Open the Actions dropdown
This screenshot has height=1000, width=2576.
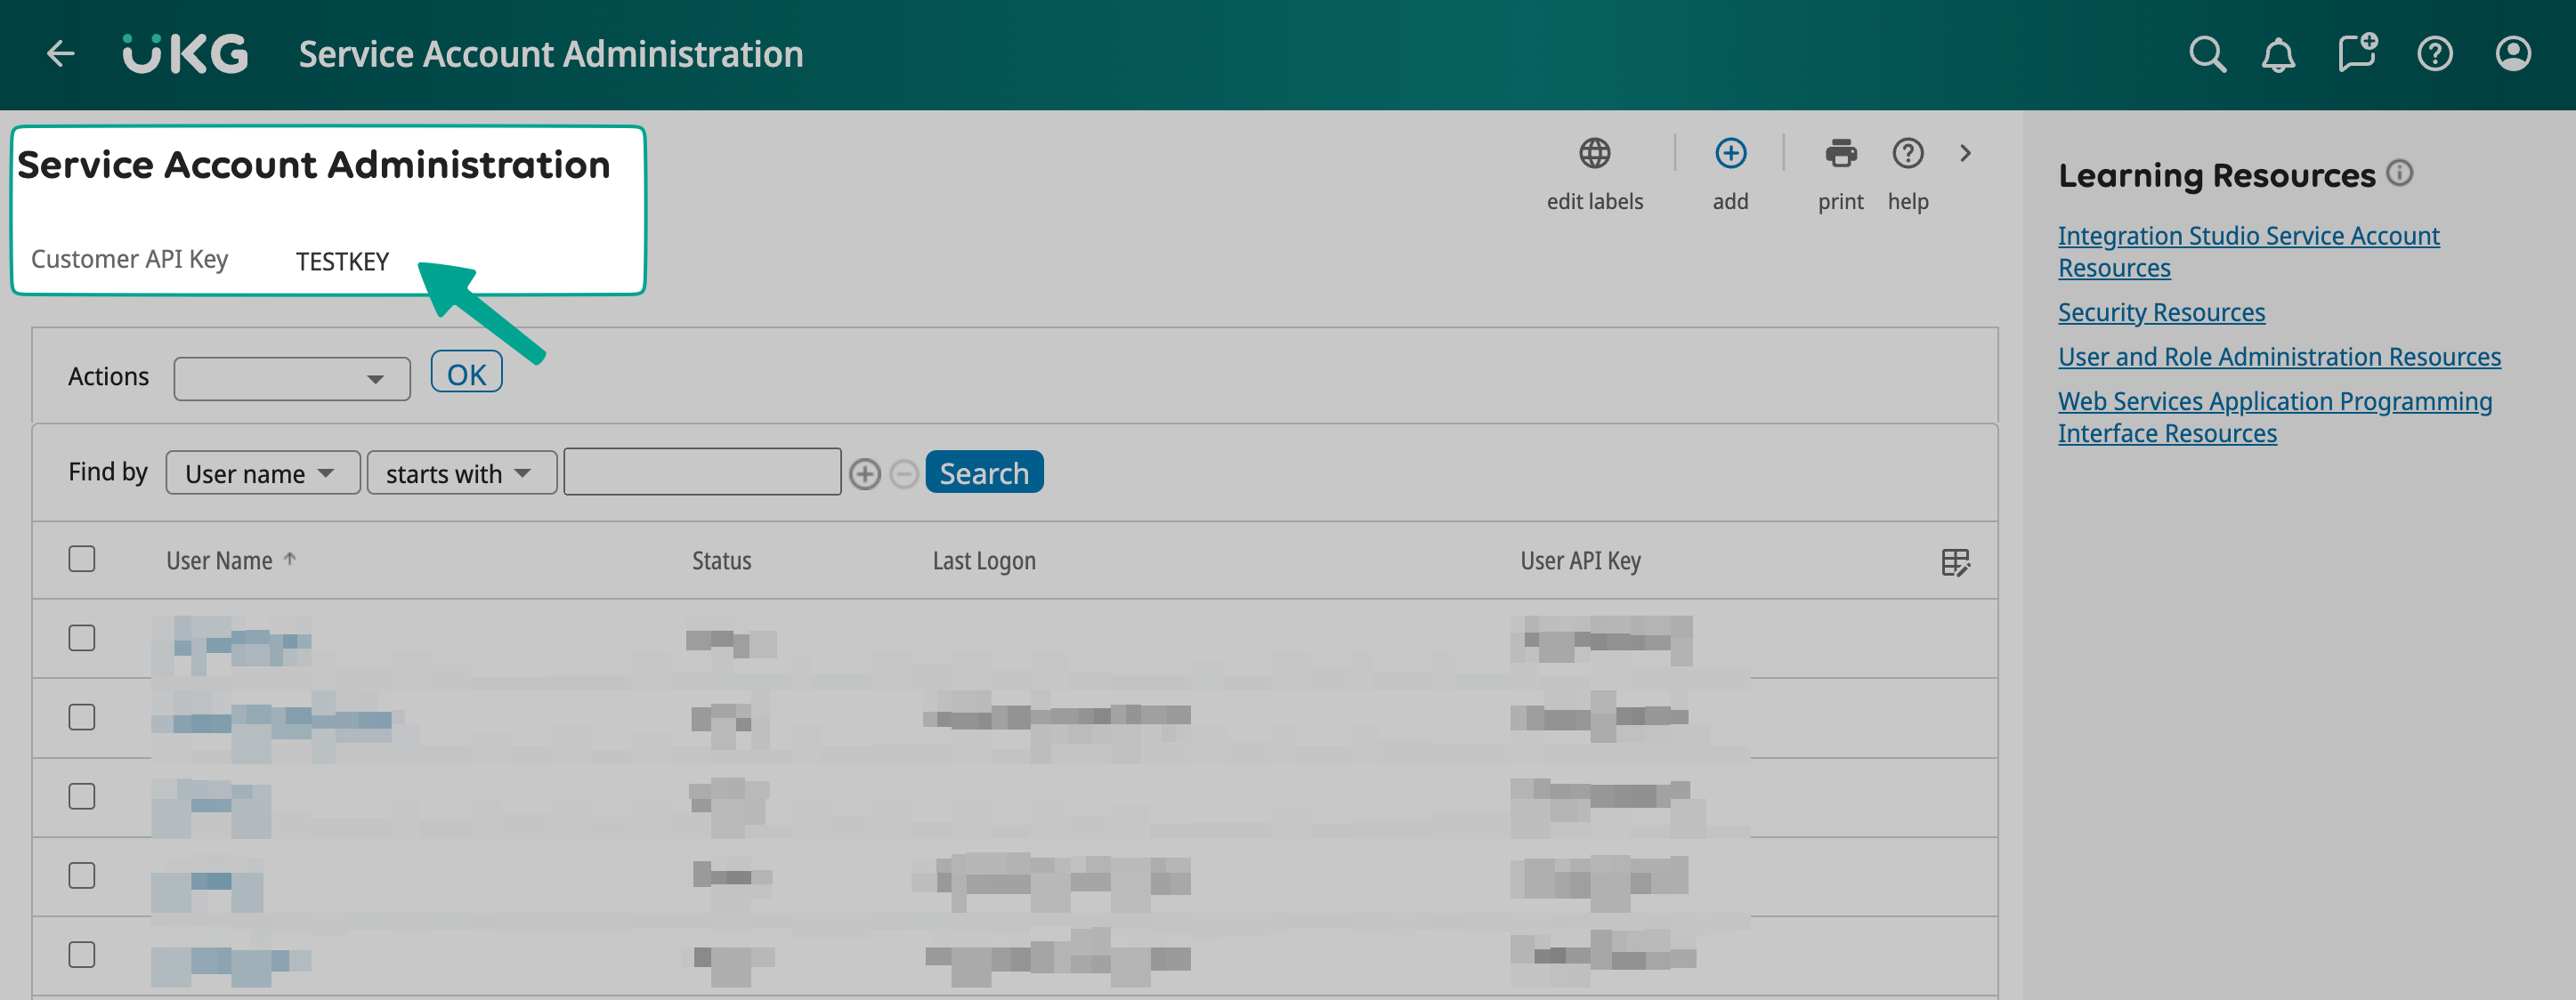click(291, 379)
